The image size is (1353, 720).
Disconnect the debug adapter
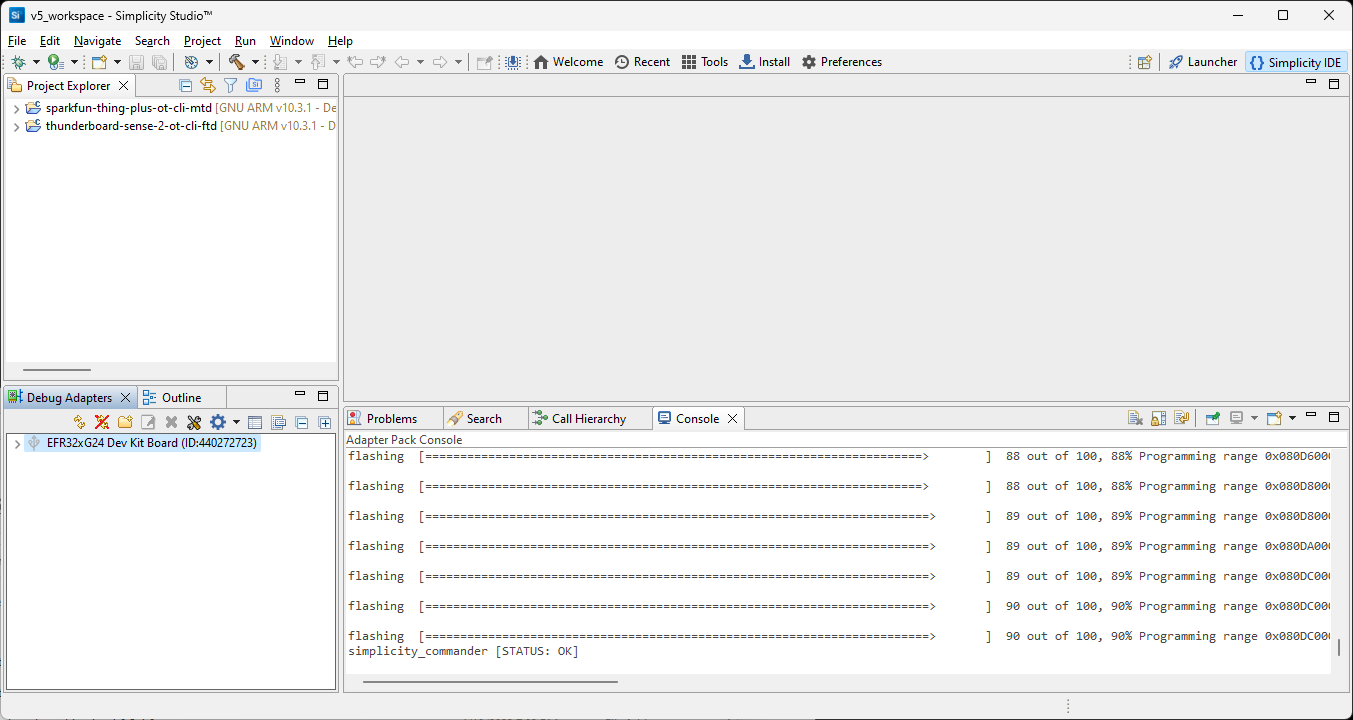tap(101, 421)
